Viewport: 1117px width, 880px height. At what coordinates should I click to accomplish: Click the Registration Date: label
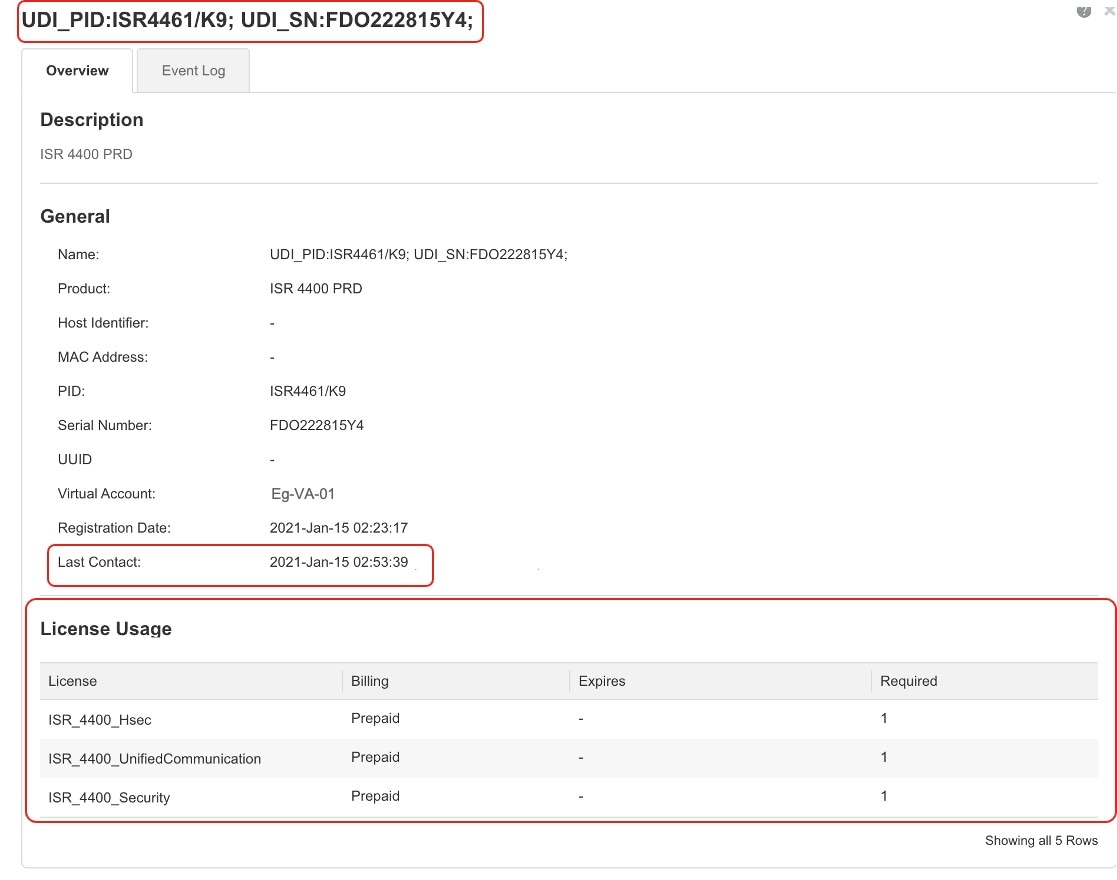(x=114, y=528)
